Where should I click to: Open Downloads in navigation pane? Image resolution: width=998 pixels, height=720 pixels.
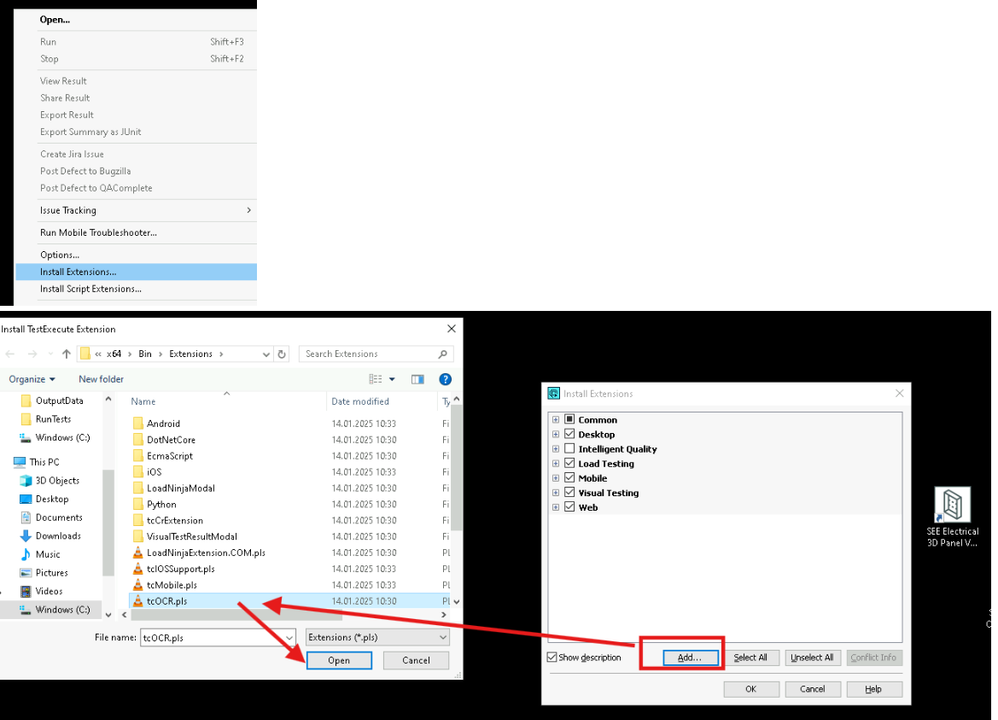(58, 536)
